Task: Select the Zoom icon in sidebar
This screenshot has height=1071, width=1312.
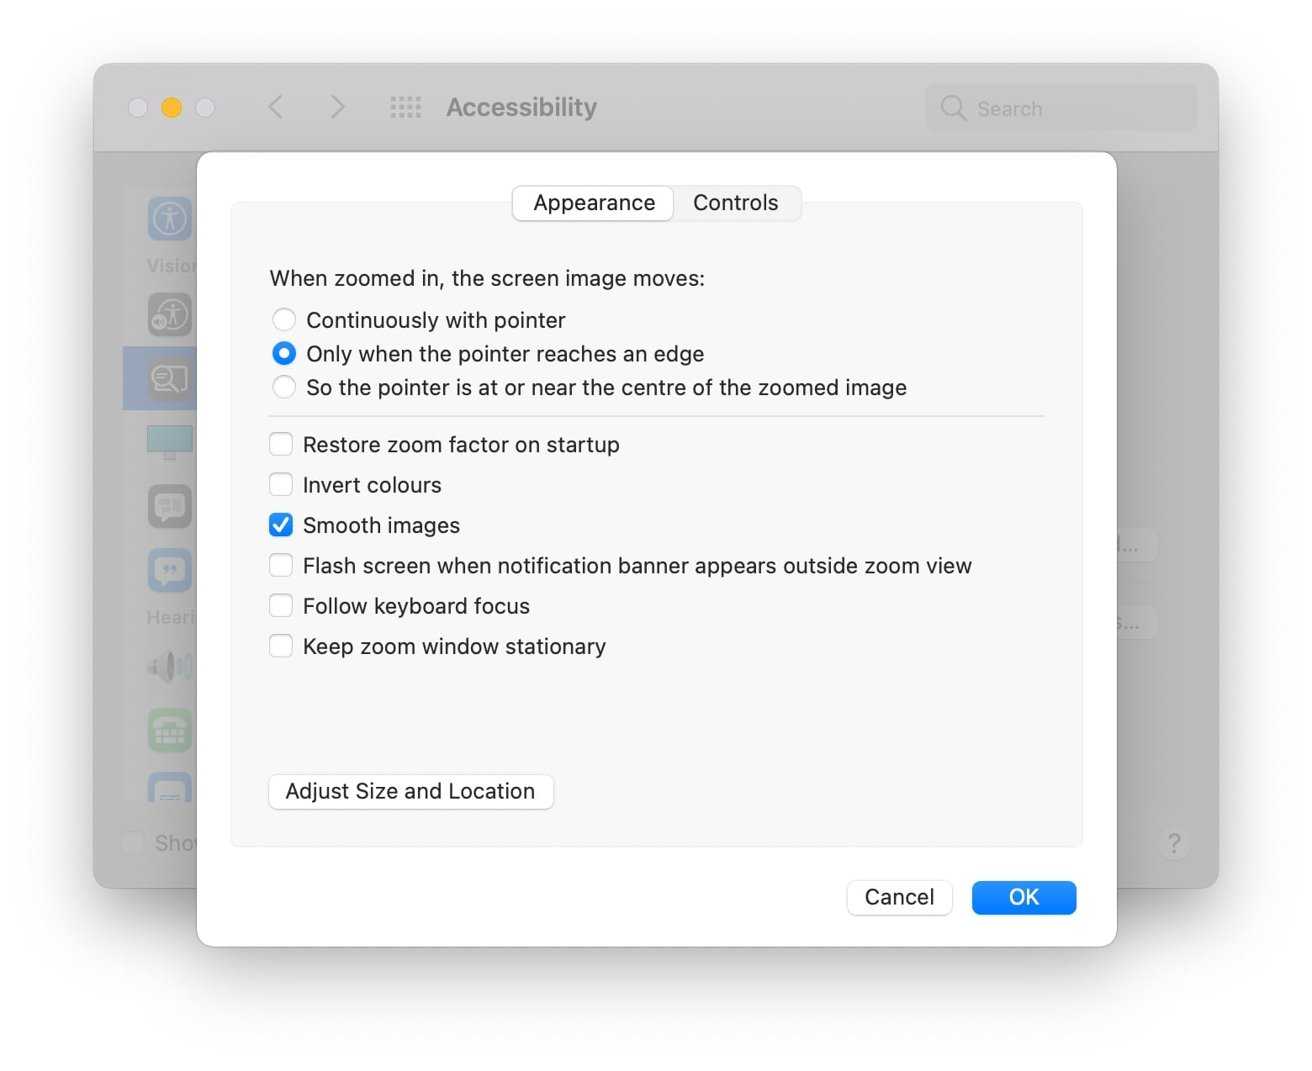Action: pyautogui.click(x=169, y=378)
